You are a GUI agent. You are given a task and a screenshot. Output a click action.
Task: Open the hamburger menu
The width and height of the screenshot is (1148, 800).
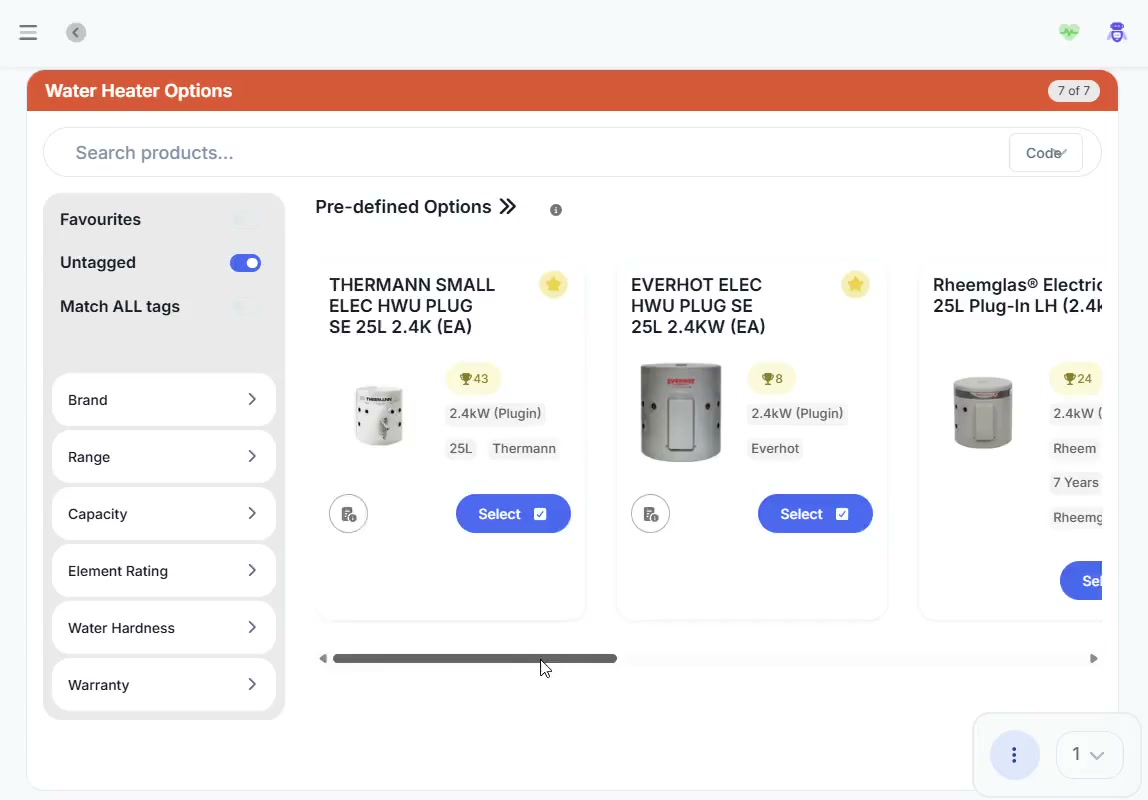(x=28, y=32)
